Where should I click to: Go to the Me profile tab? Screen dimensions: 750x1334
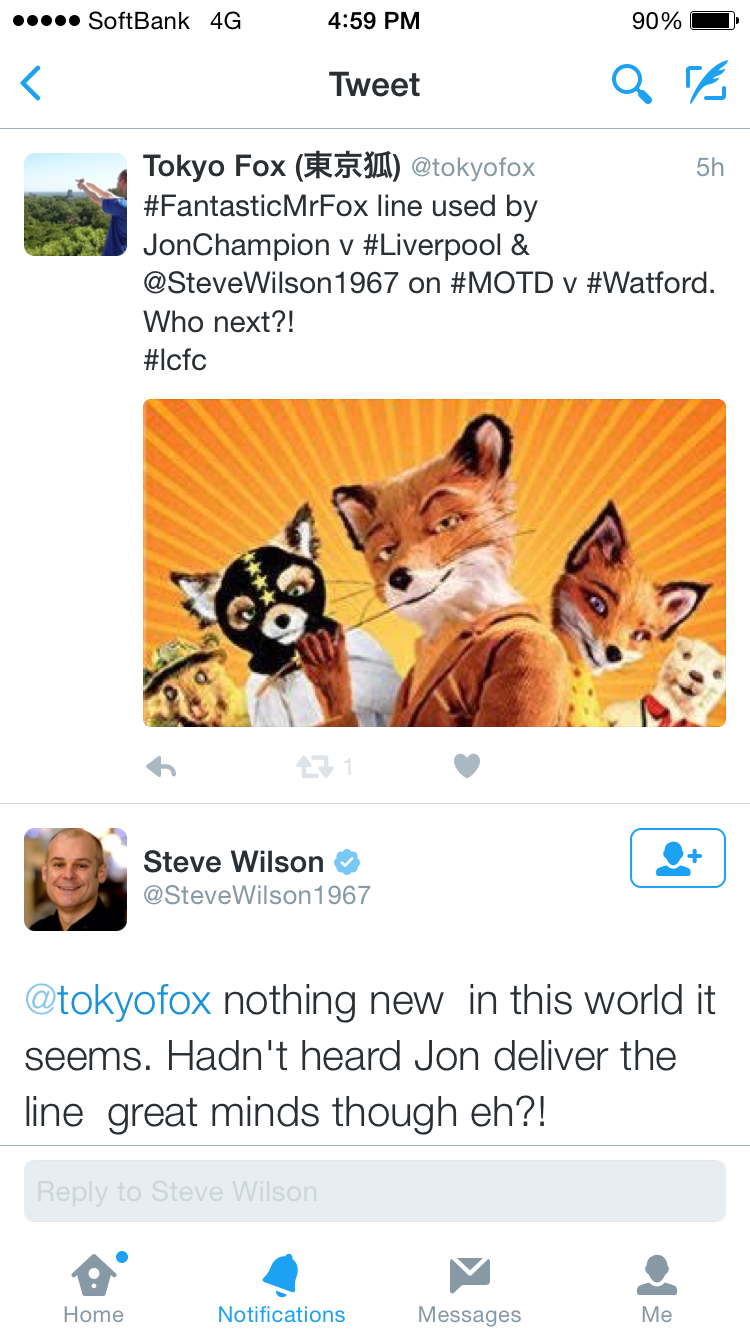click(657, 1288)
